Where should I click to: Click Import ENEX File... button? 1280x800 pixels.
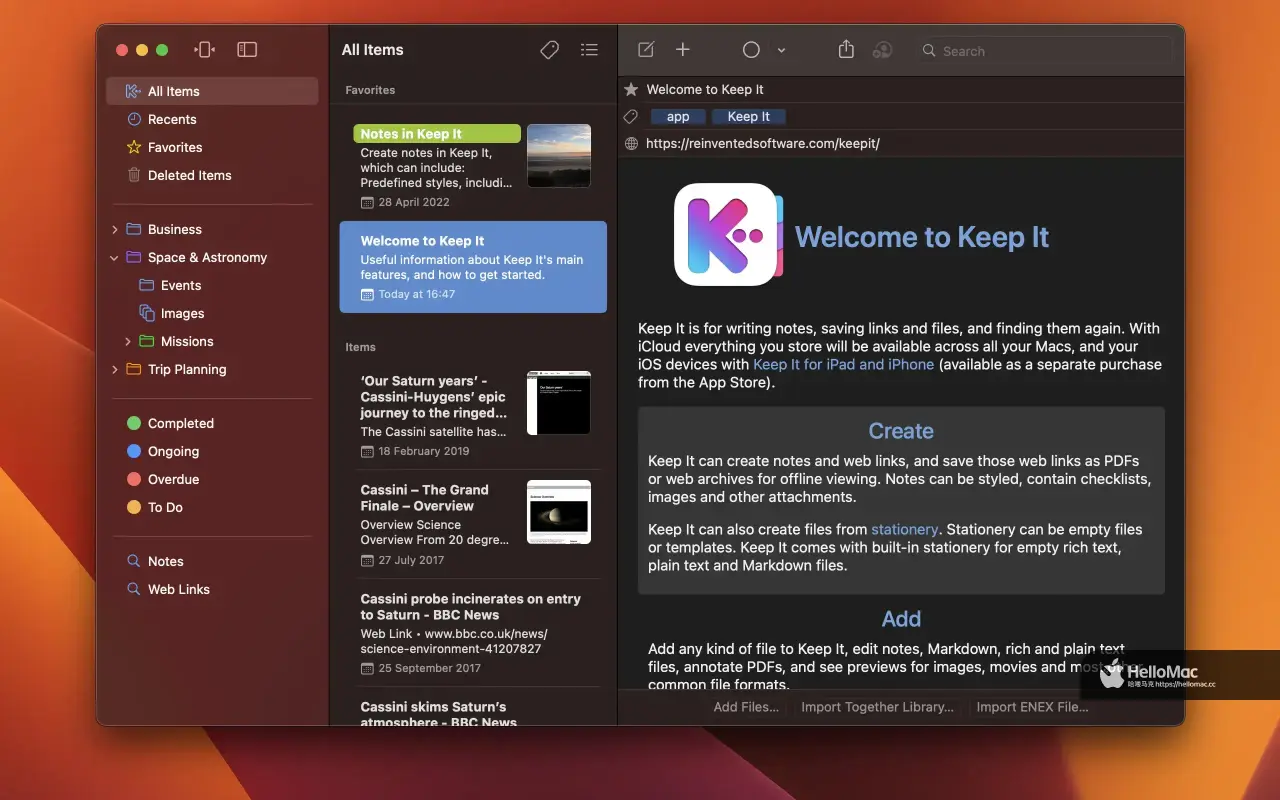(x=1033, y=707)
